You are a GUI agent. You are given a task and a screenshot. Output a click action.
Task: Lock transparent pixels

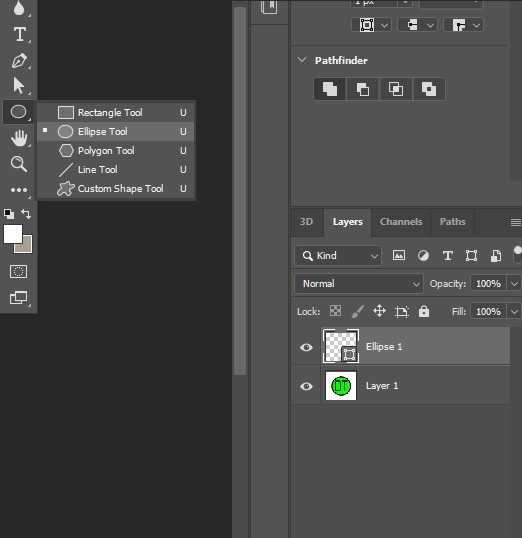click(335, 311)
